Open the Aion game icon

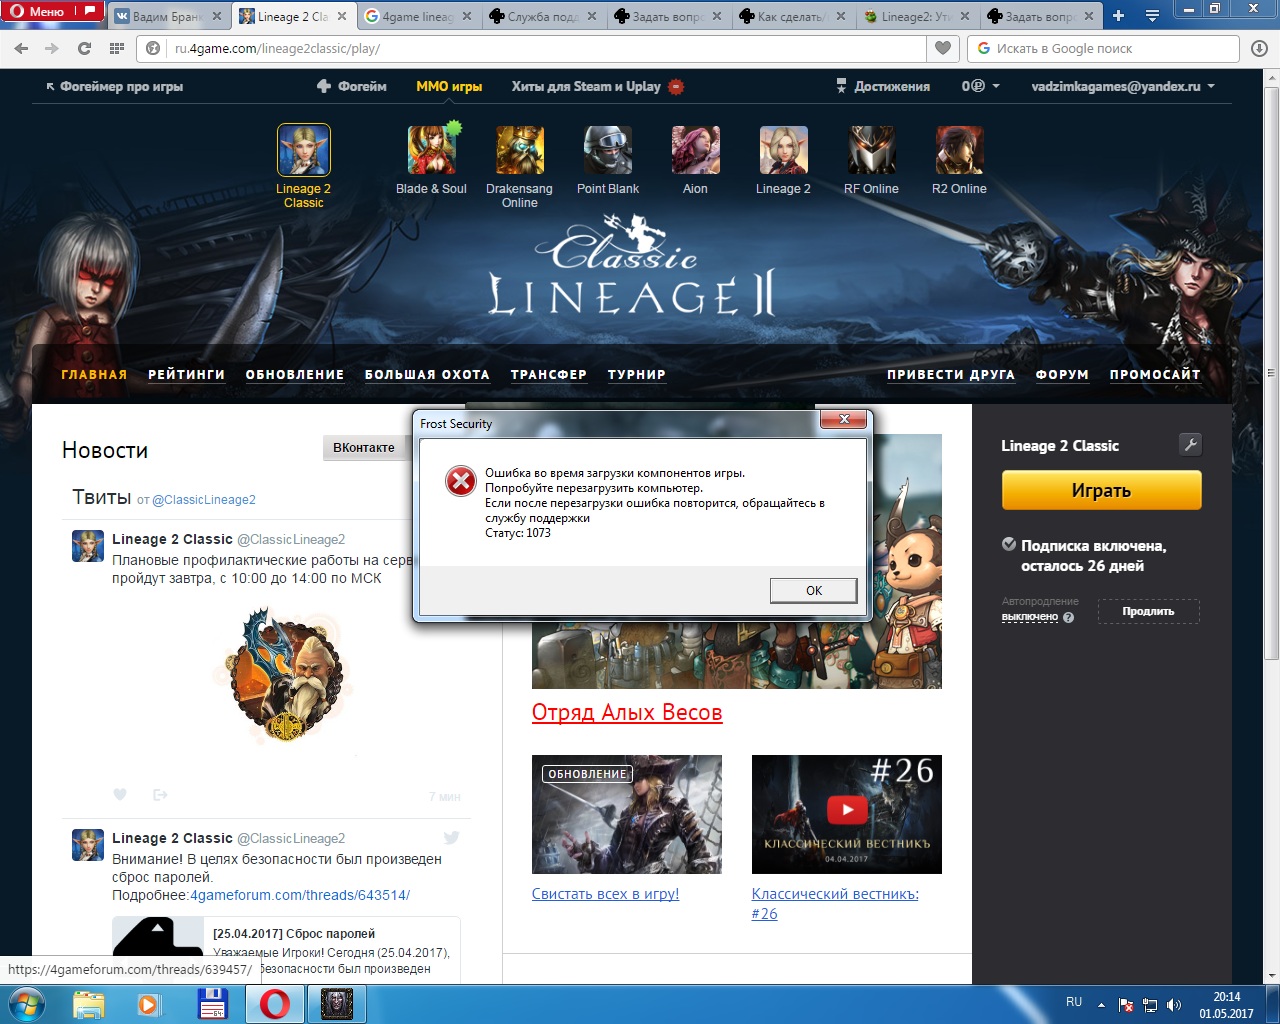click(695, 151)
